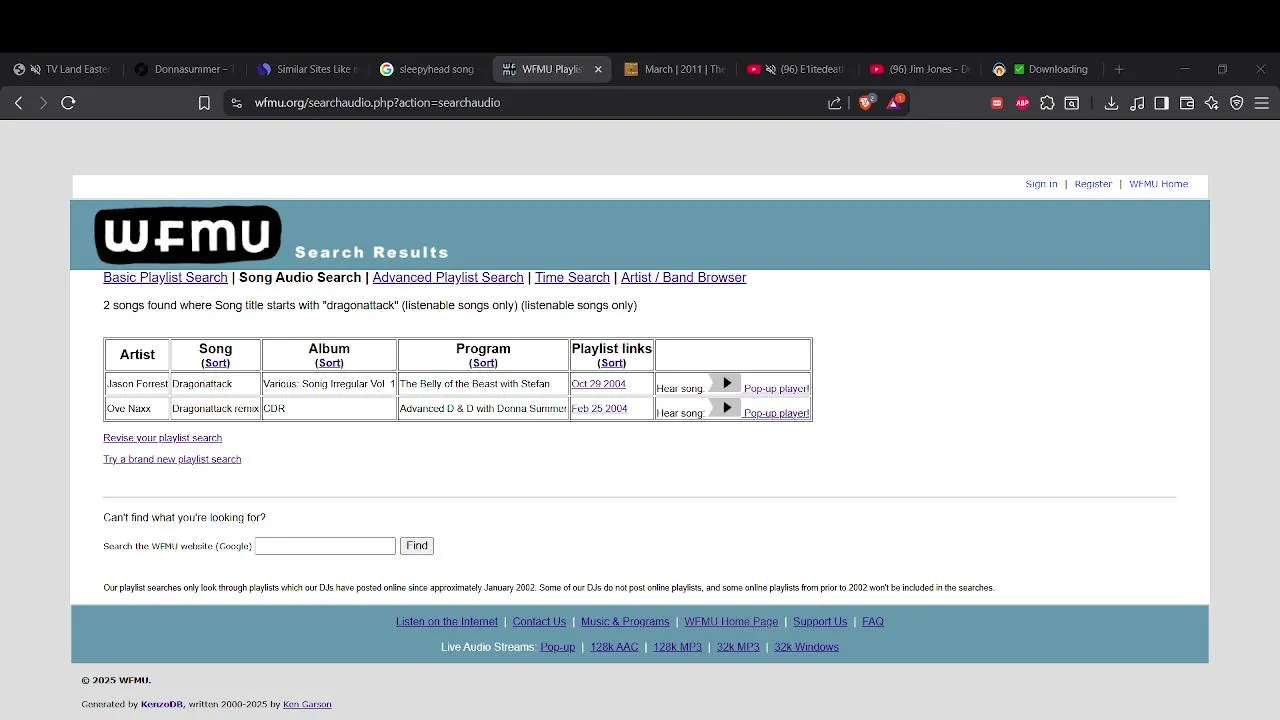Open media control music note icon
The height and width of the screenshot is (720, 1280).
(x=1137, y=103)
